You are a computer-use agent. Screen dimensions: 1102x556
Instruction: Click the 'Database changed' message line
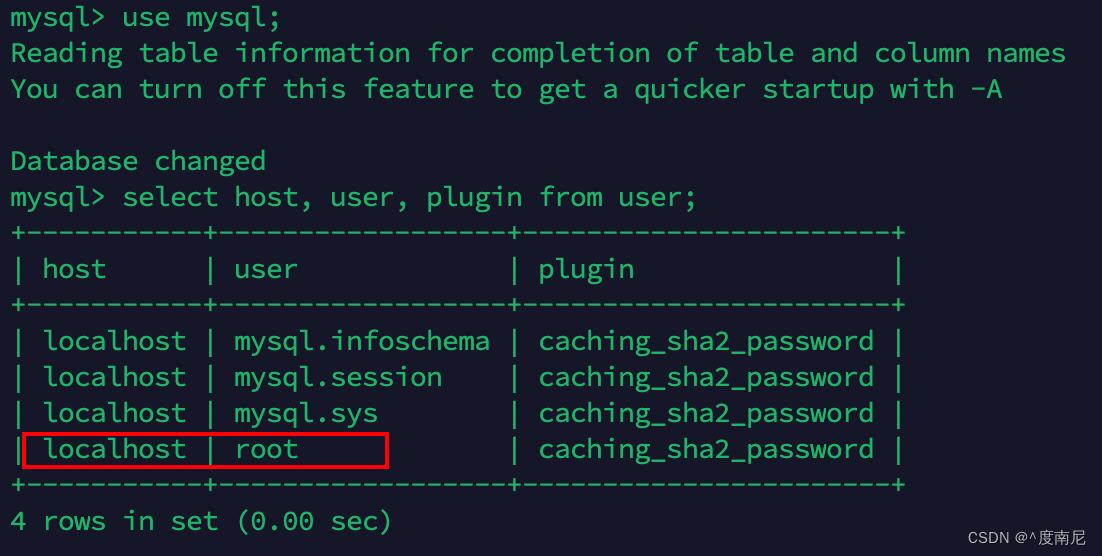[138, 162]
